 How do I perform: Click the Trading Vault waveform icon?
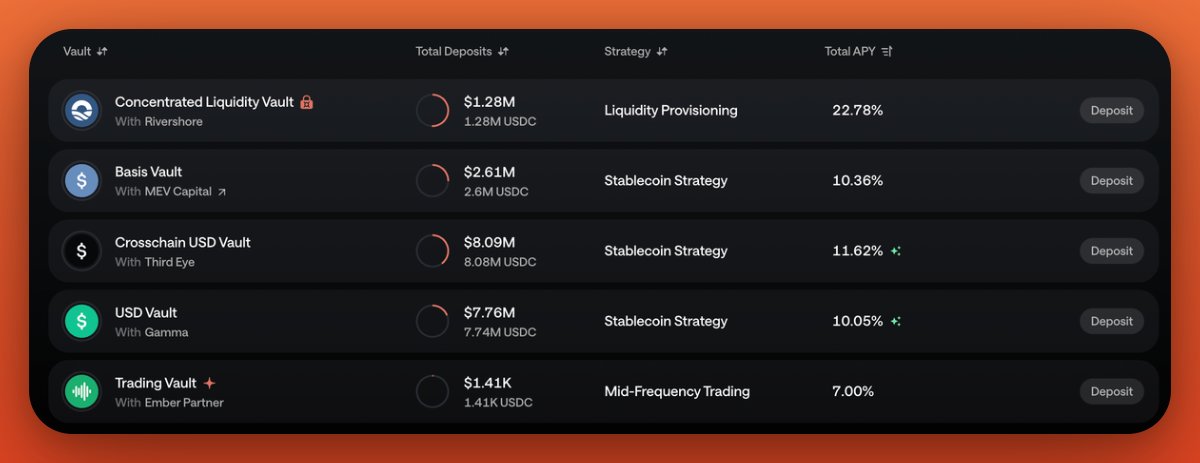[81, 391]
